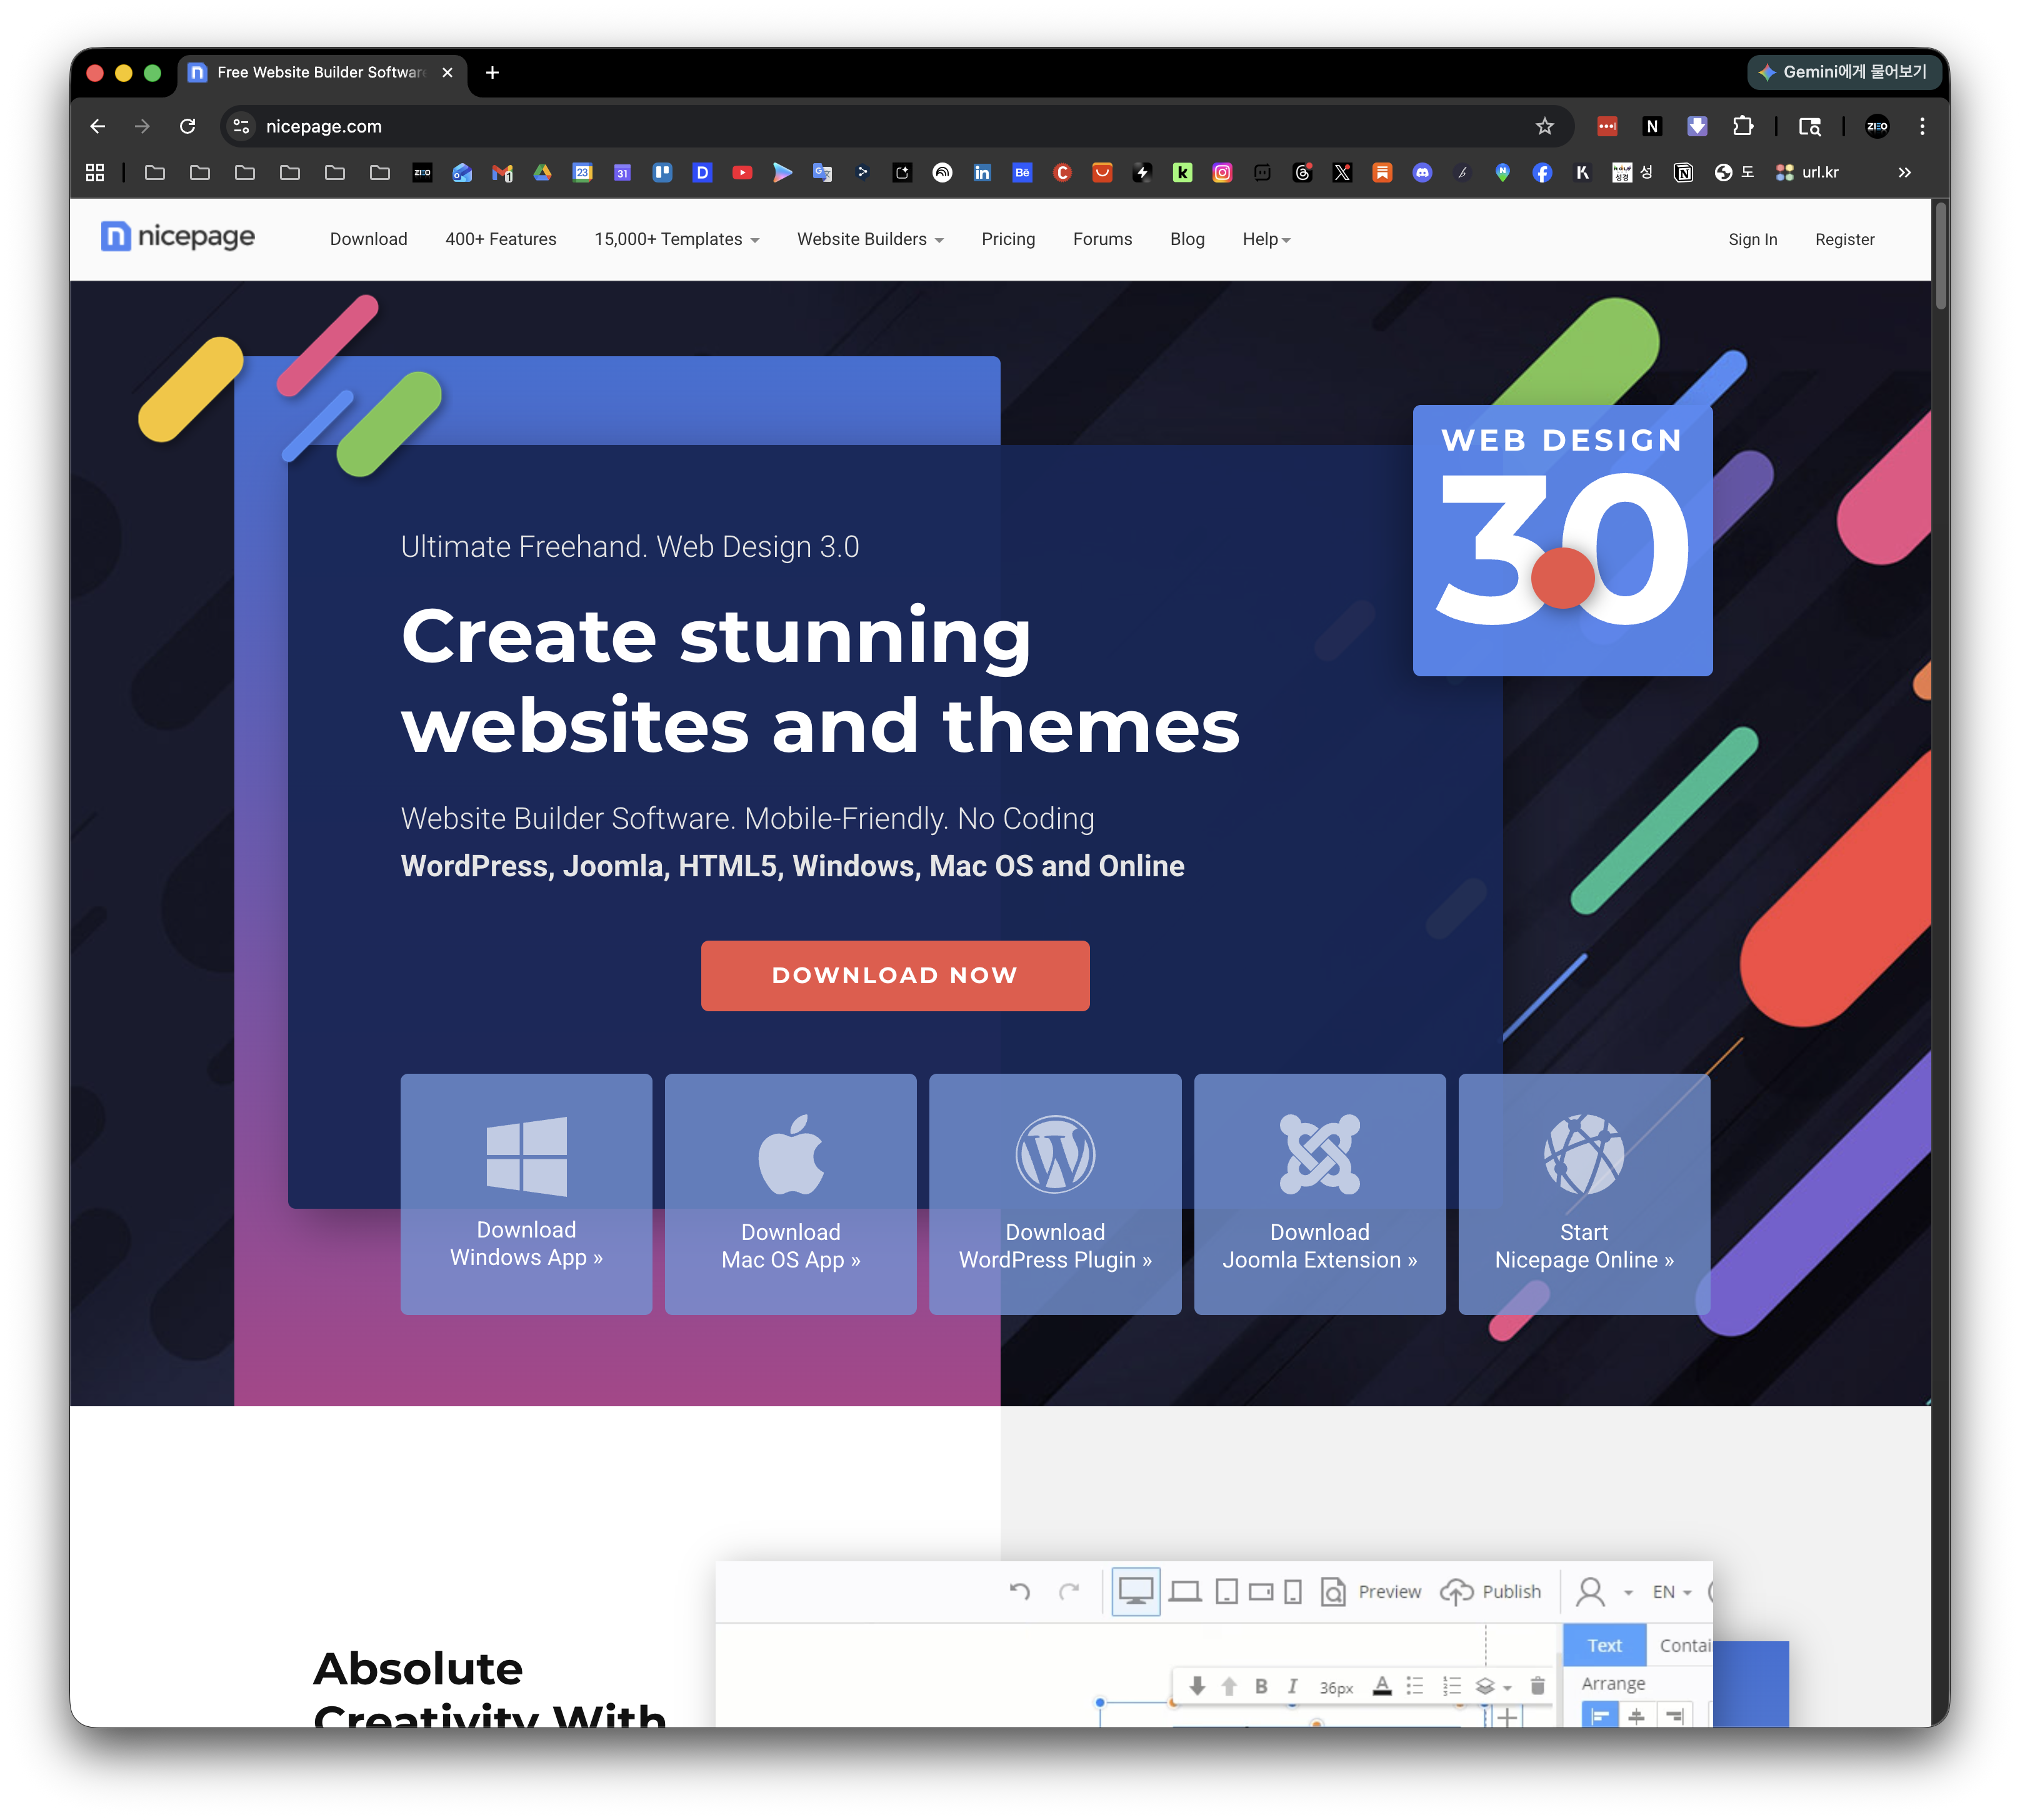Bookmark this page with the star icon
The width and height of the screenshot is (2020, 1820).
pyautogui.click(x=1545, y=126)
